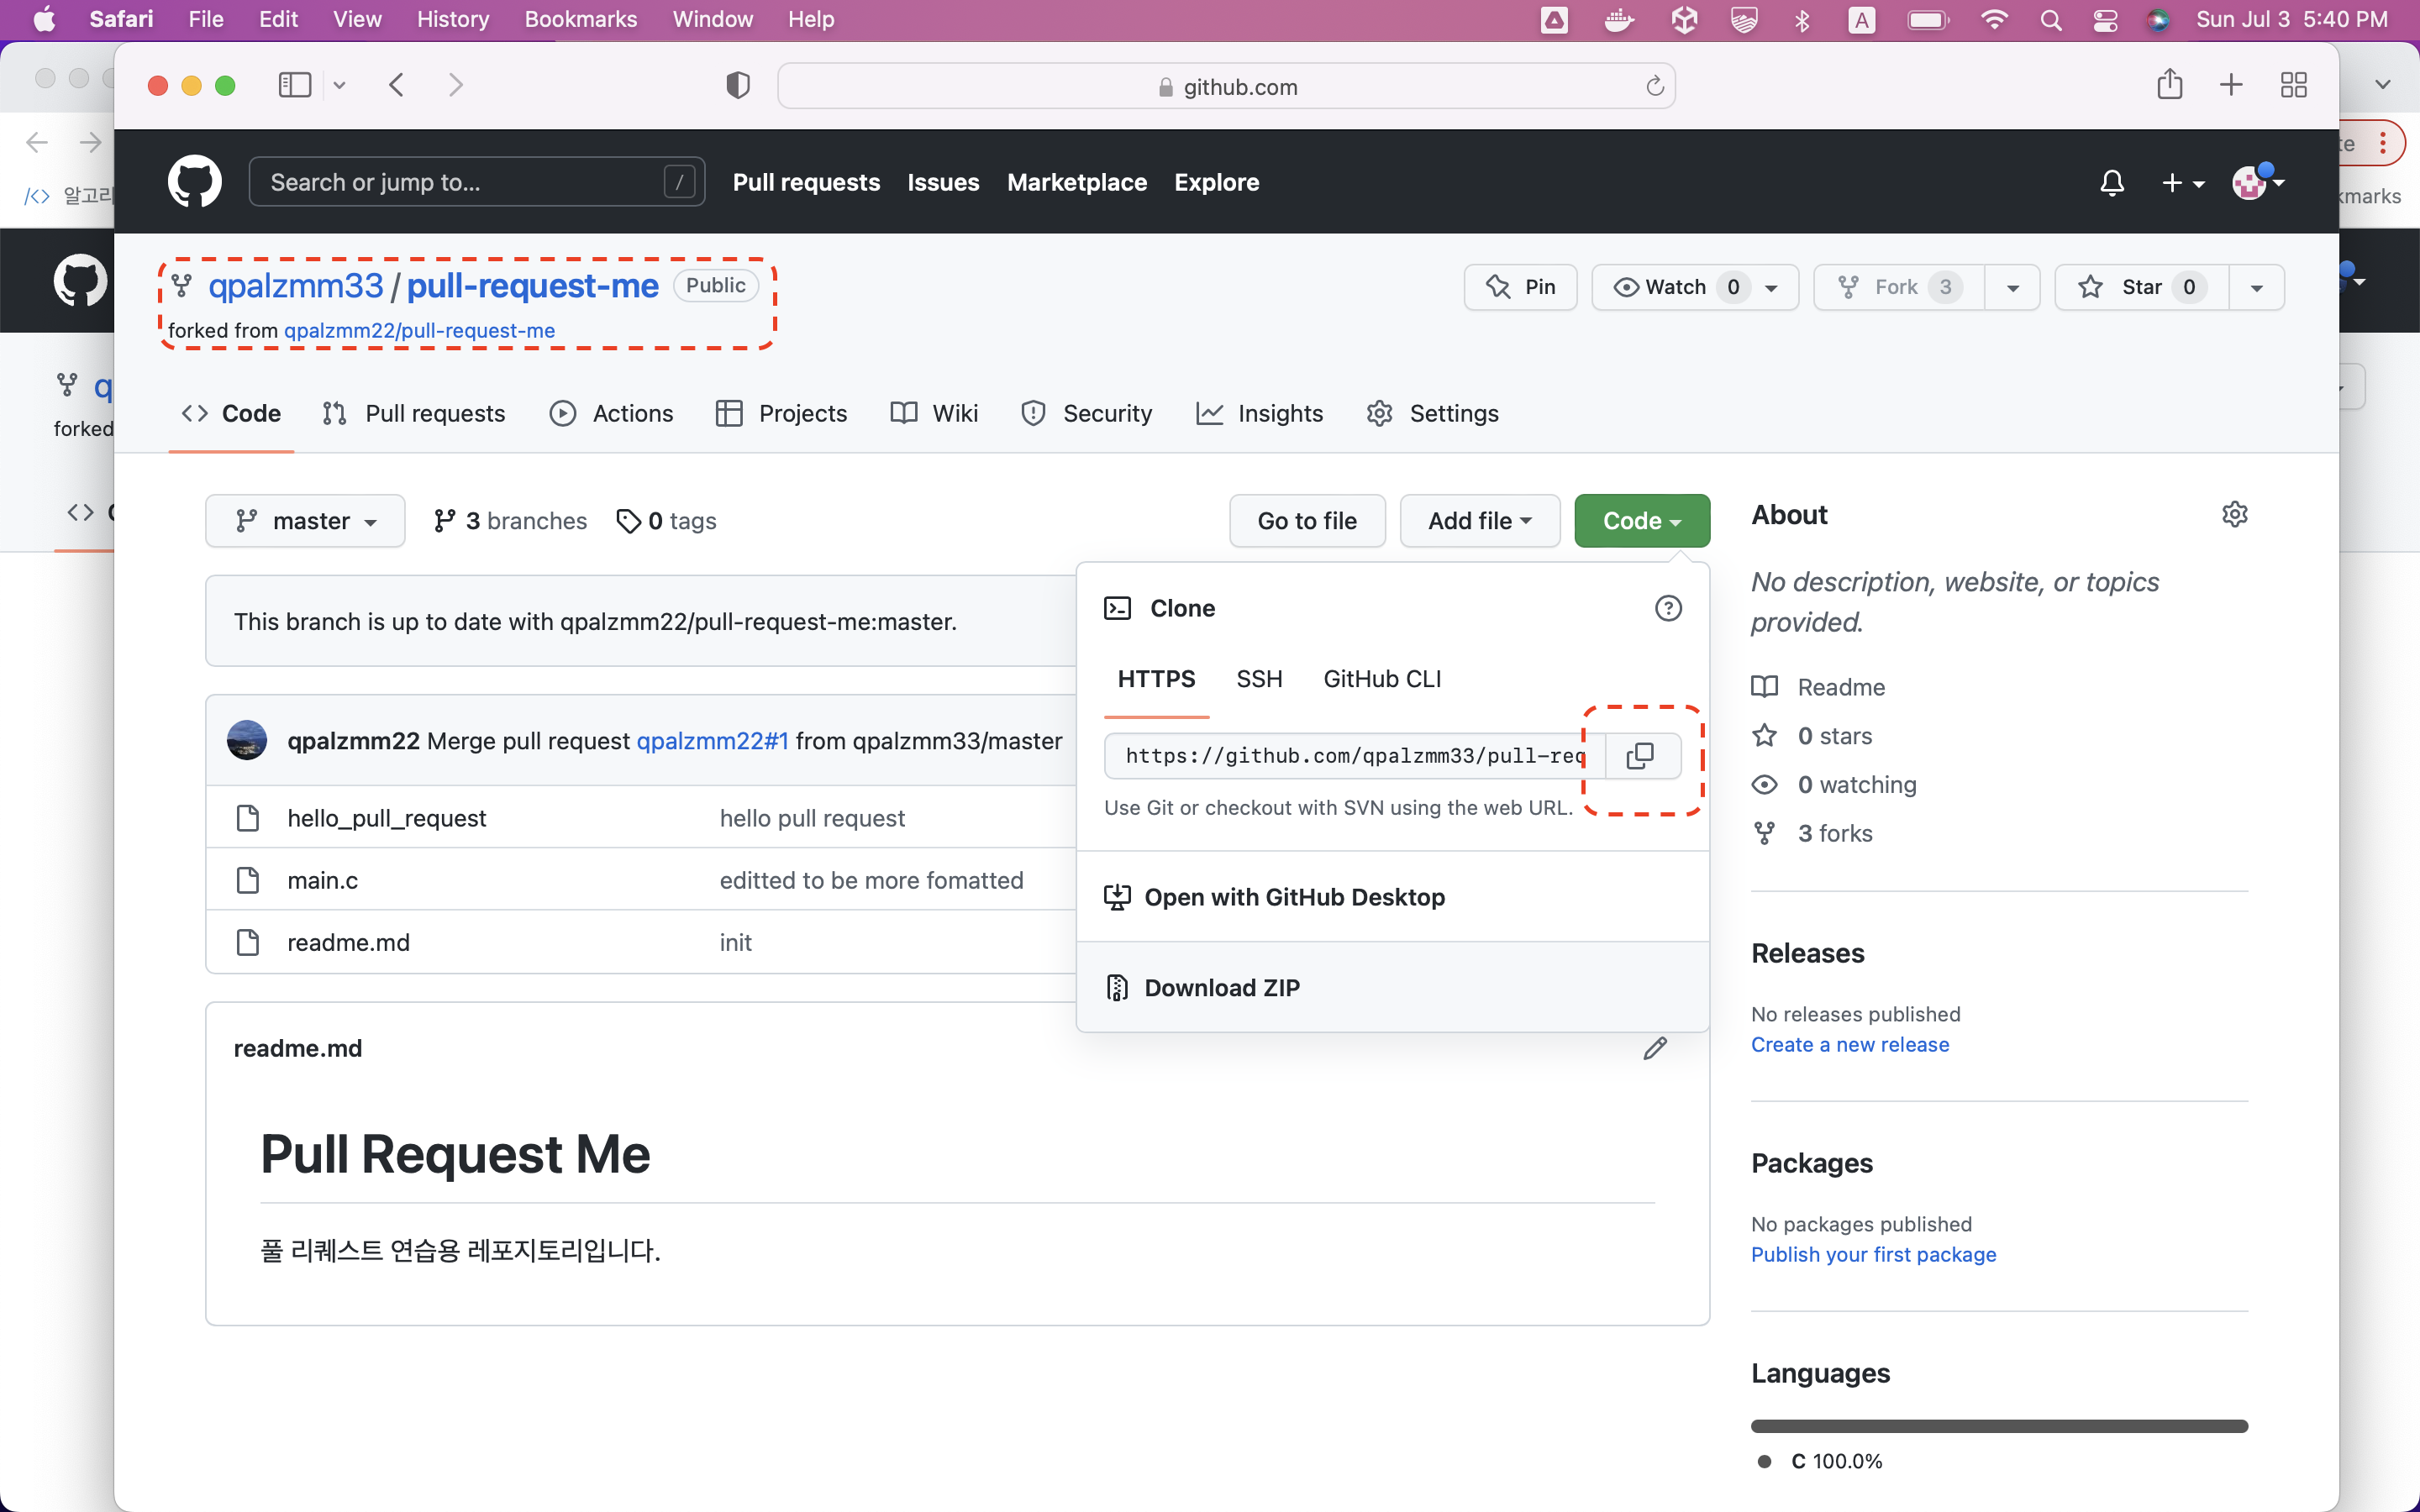This screenshot has height=1512, width=2420.
Task: Expand the master branch dropdown
Action: coord(305,521)
